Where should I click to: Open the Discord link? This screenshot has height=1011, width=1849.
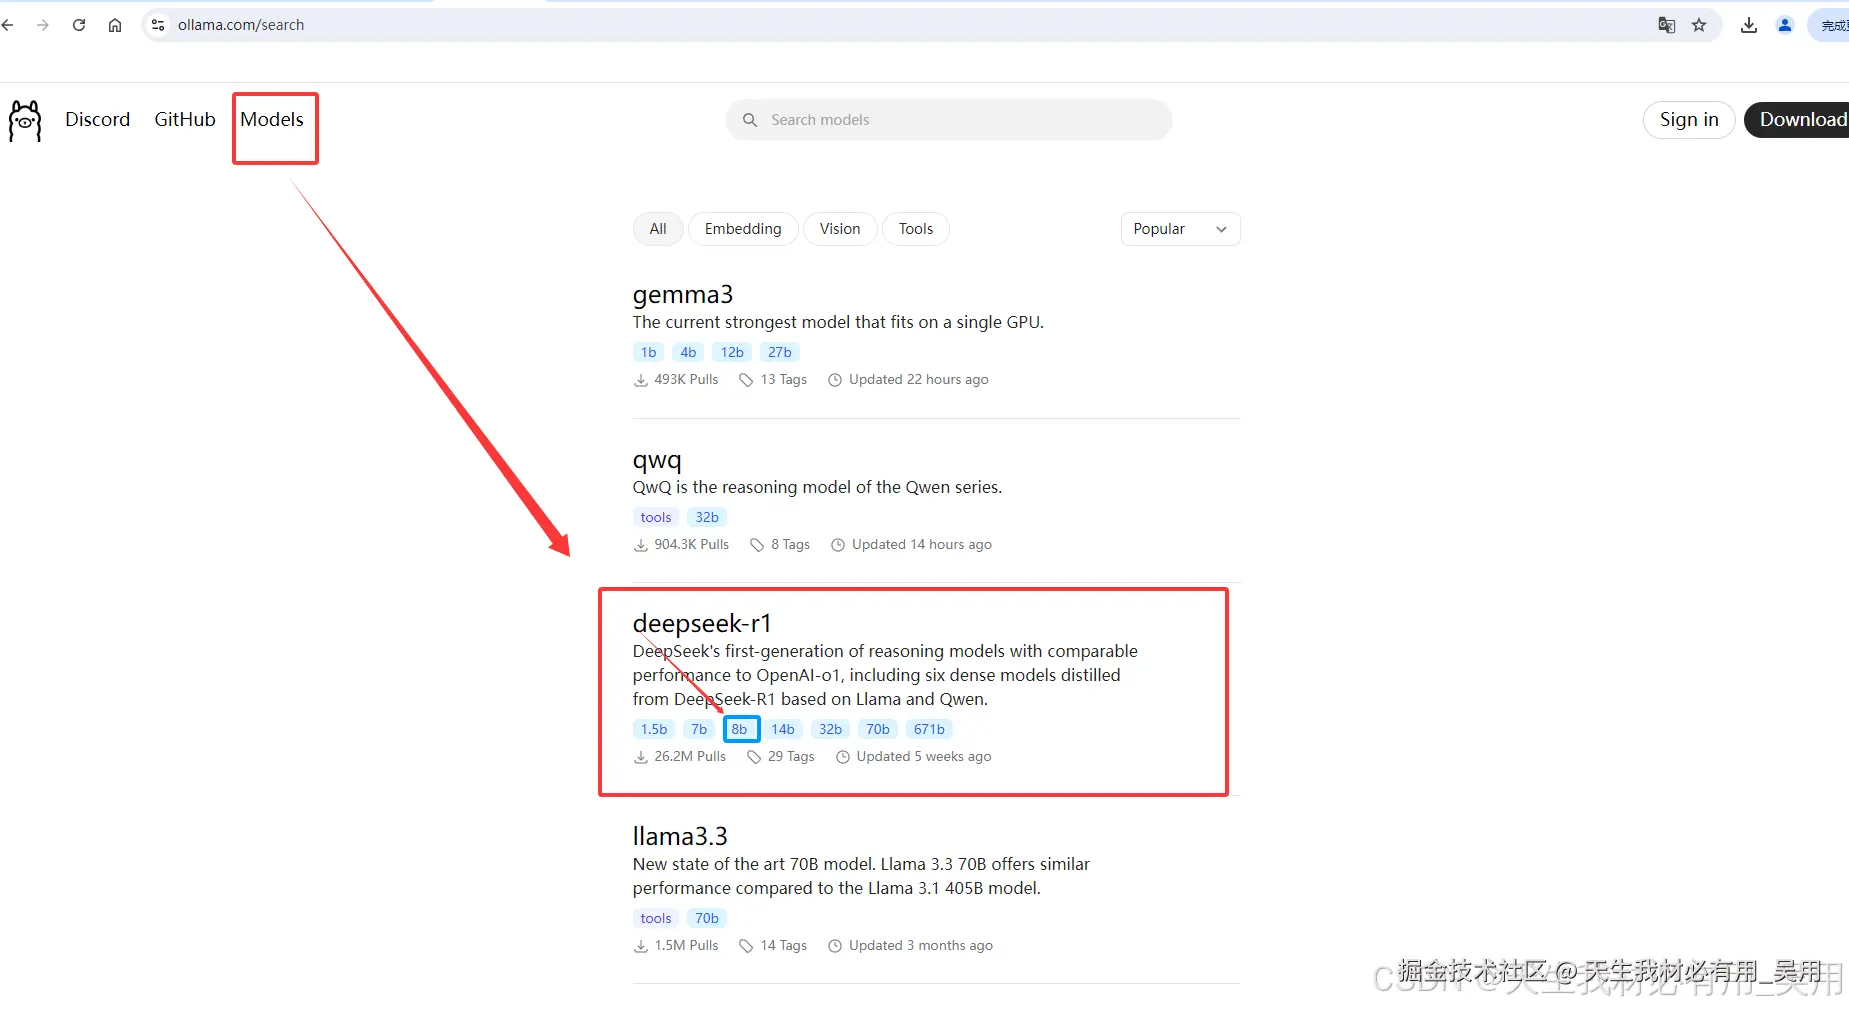tap(98, 119)
